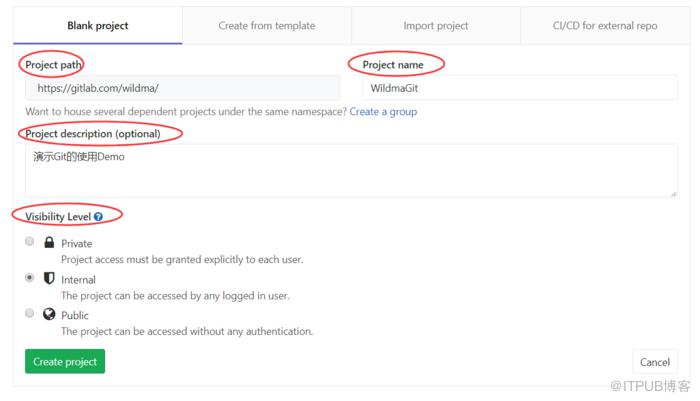The image size is (700, 401).
Task: Click the Project description (optional) label
Action: 93,134
